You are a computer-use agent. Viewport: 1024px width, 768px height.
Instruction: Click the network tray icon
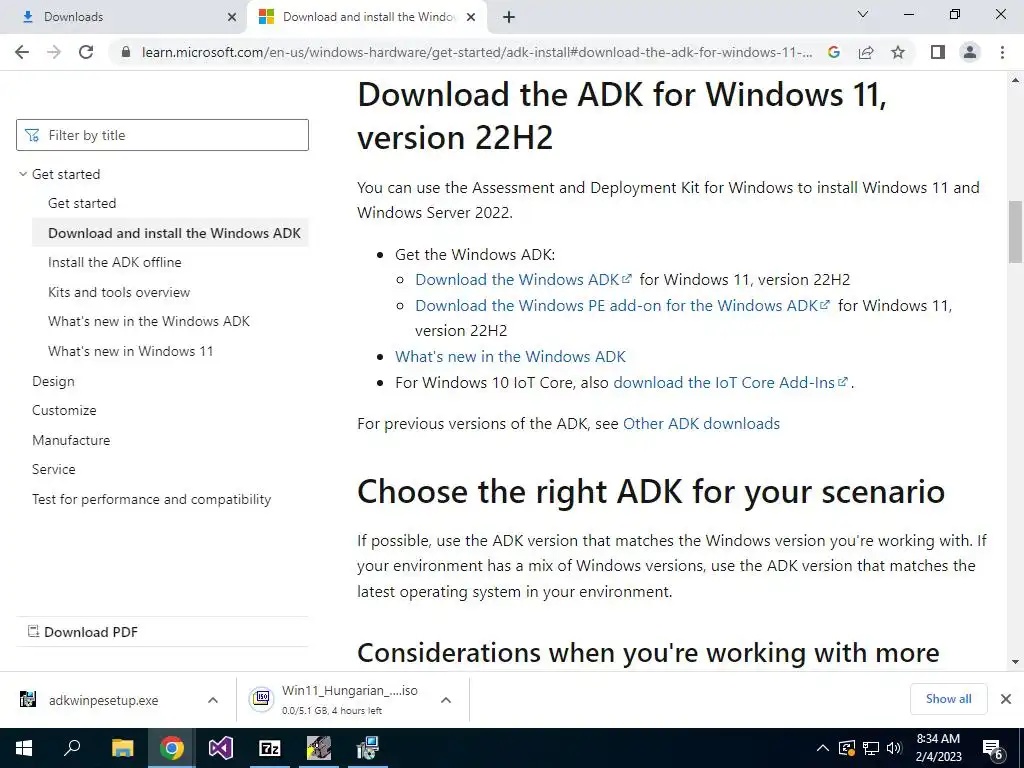(x=871, y=748)
